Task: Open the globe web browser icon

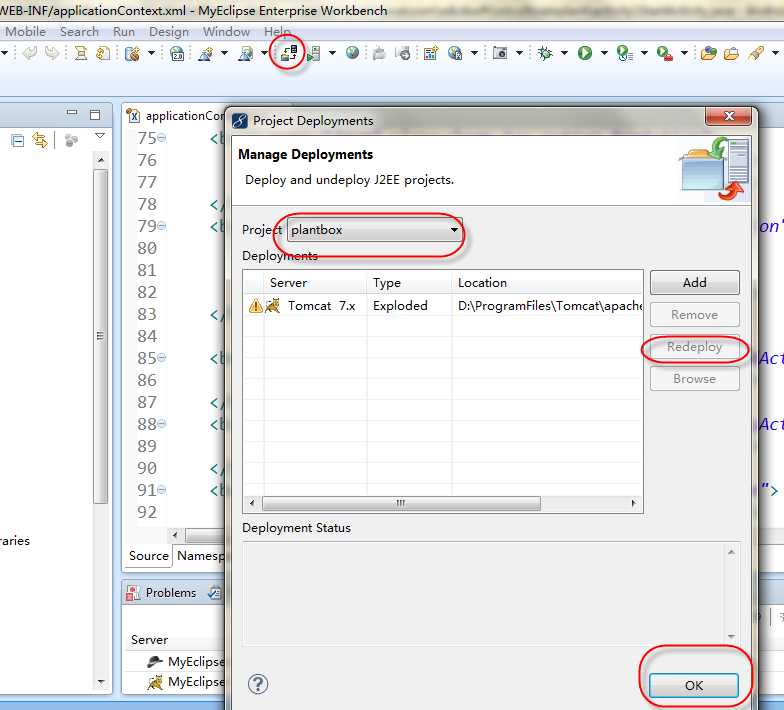Action: point(352,52)
